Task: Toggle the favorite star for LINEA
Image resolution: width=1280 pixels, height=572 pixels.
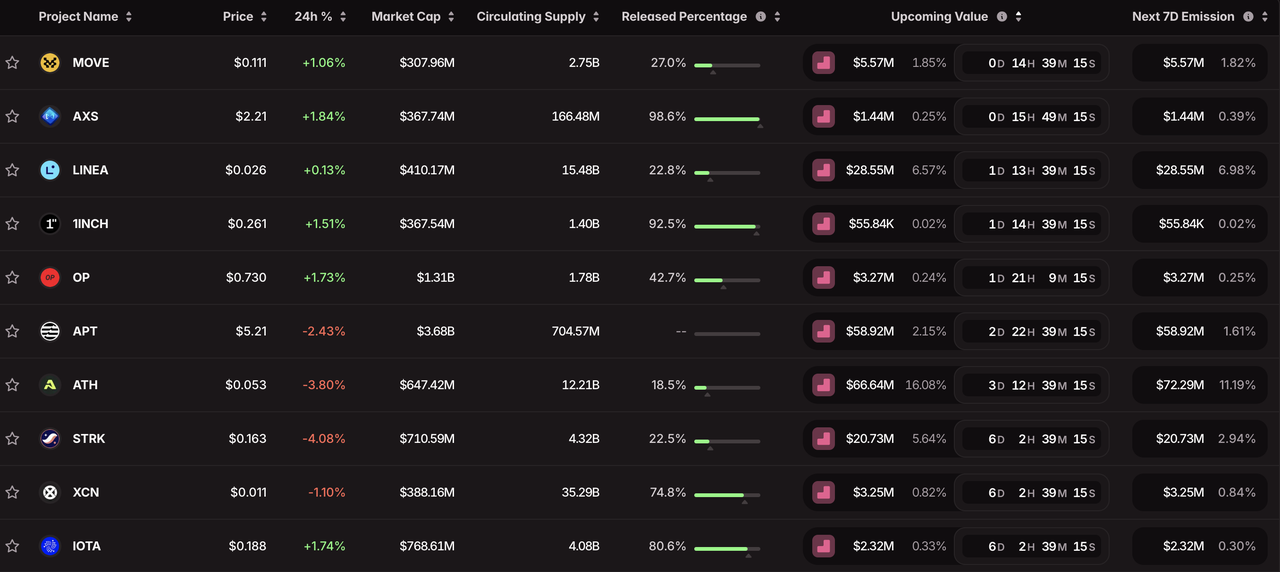Action: coord(12,170)
